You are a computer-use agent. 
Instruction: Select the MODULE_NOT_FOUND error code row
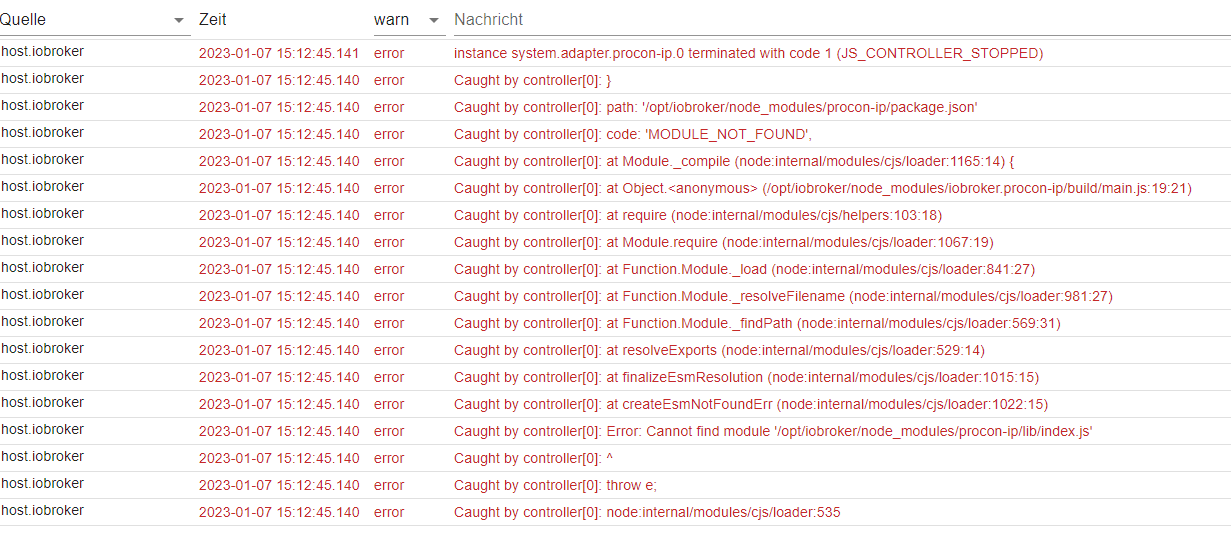pos(615,134)
